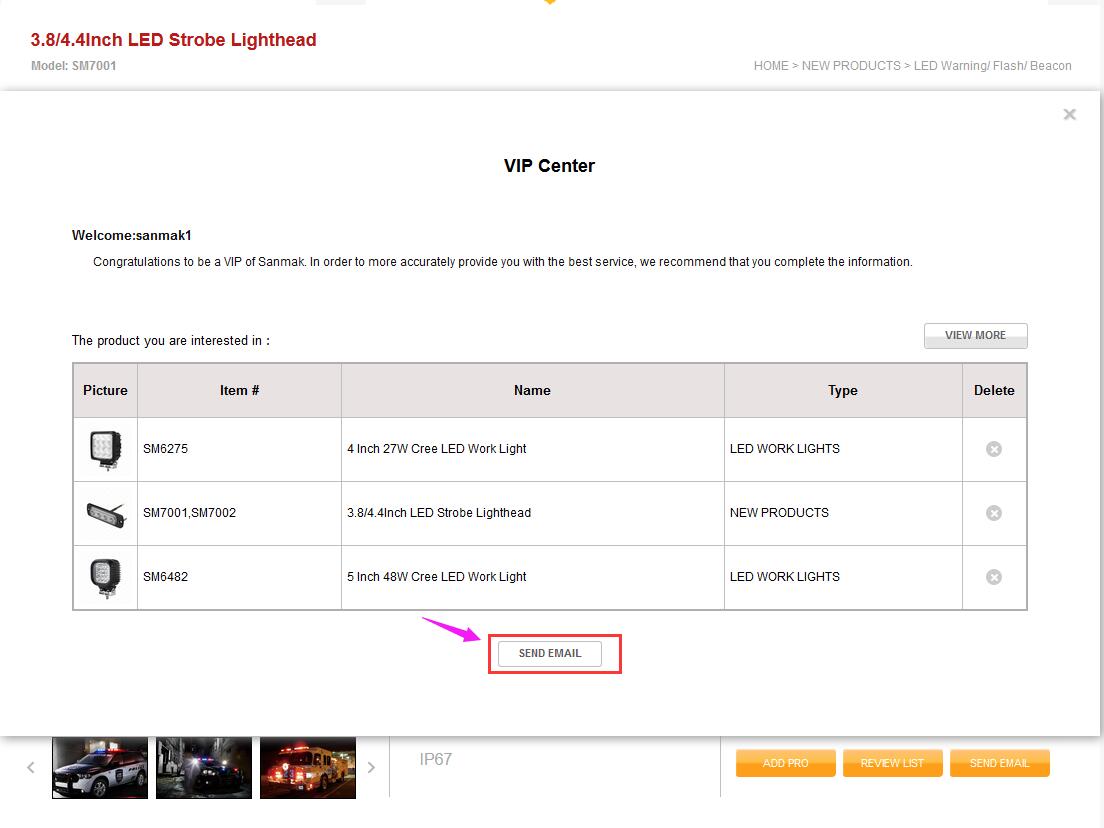Click the SM6275 work light picture

106,449
